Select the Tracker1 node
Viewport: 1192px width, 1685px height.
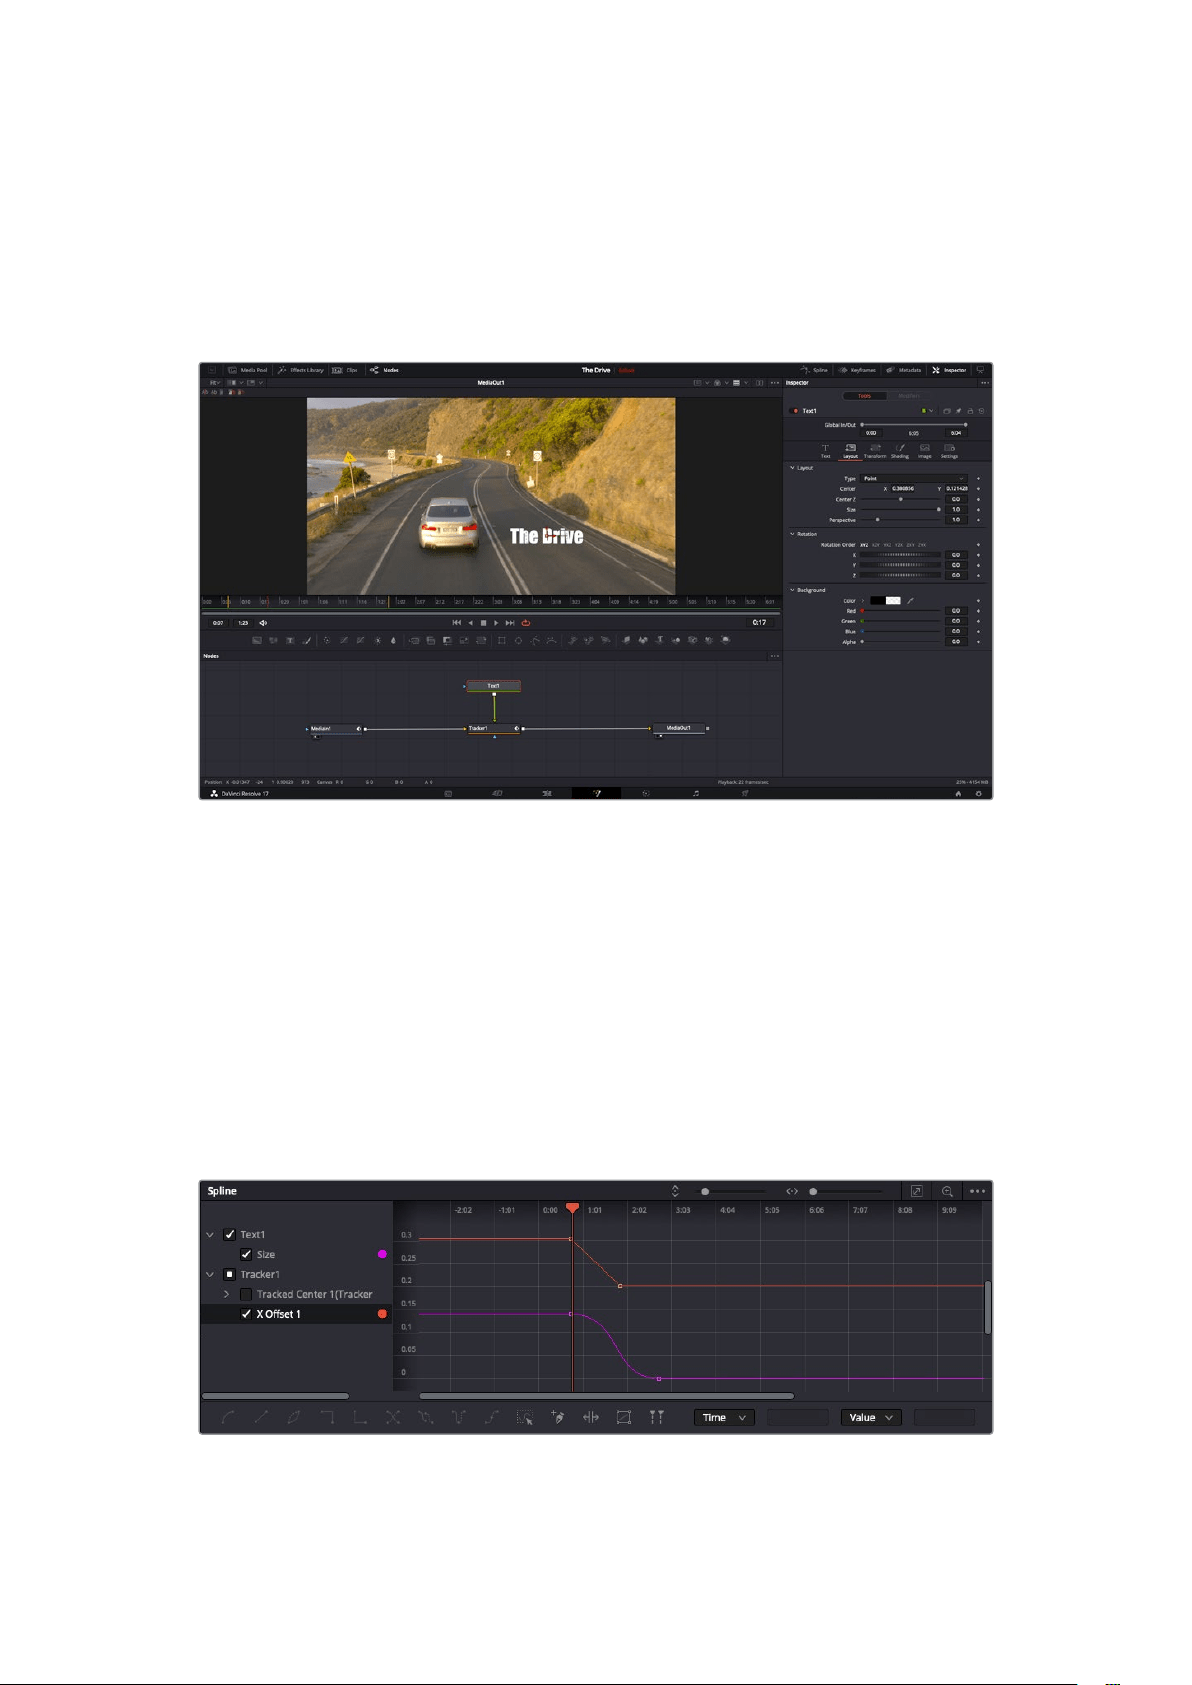point(493,729)
